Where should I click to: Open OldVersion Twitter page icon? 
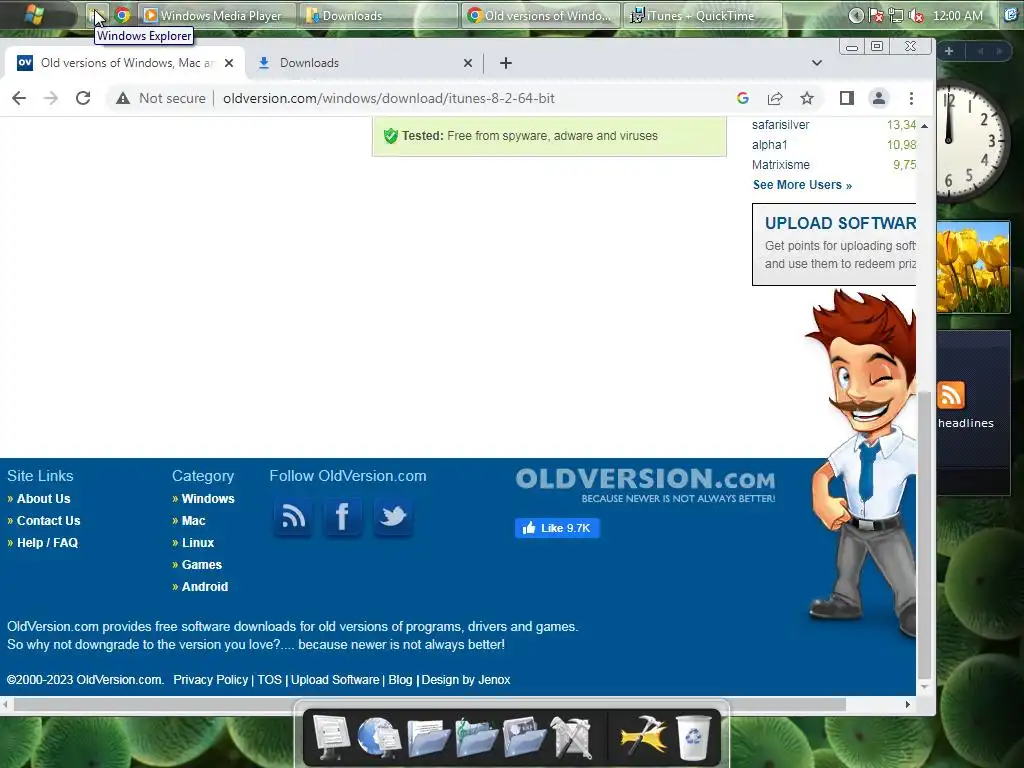(392, 517)
